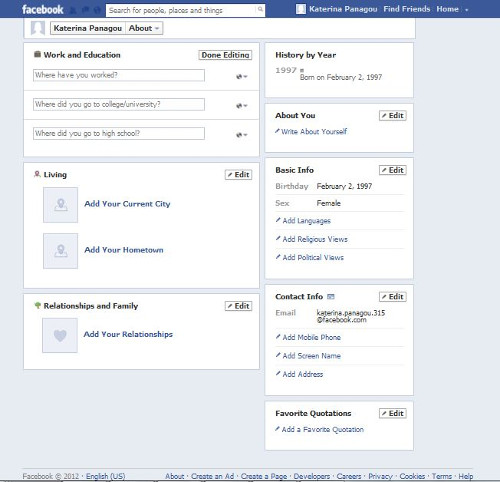This screenshot has height=482, width=500.
Task: Open Create an Ad footer link
Action: coord(212,476)
